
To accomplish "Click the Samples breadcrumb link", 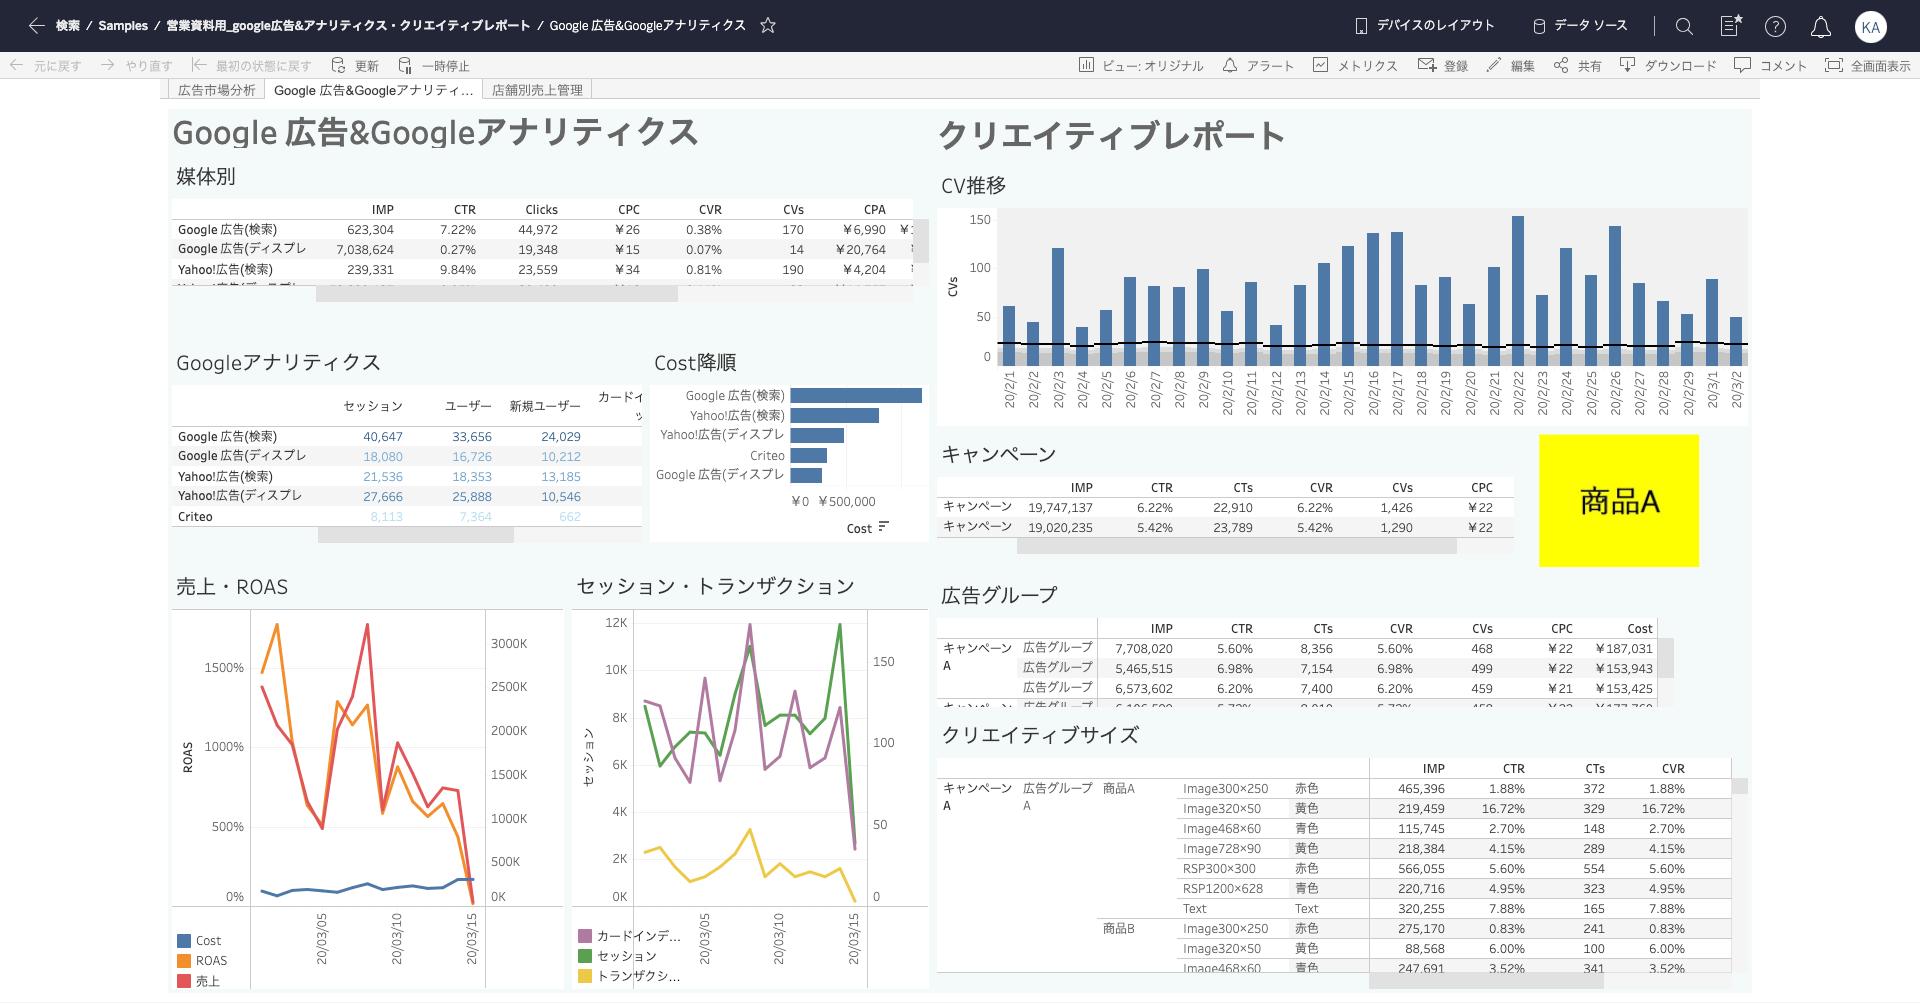I will point(123,26).
